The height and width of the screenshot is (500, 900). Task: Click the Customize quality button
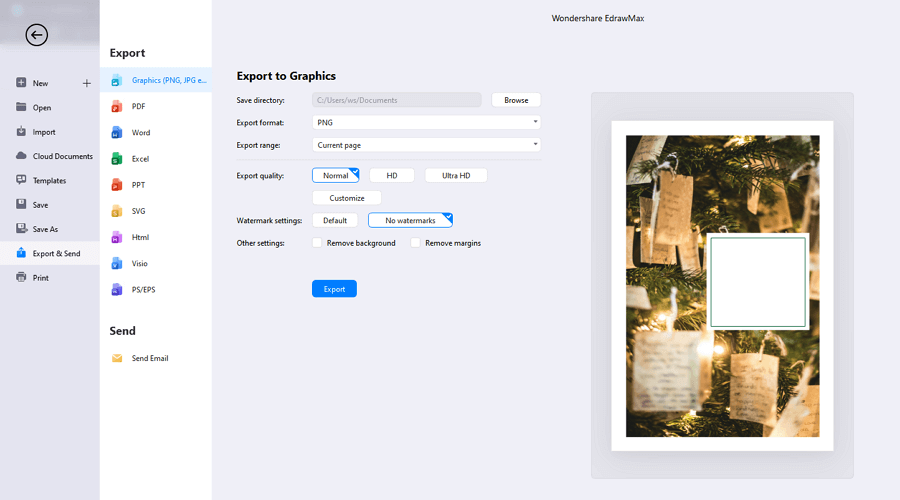tap(347, 198)
